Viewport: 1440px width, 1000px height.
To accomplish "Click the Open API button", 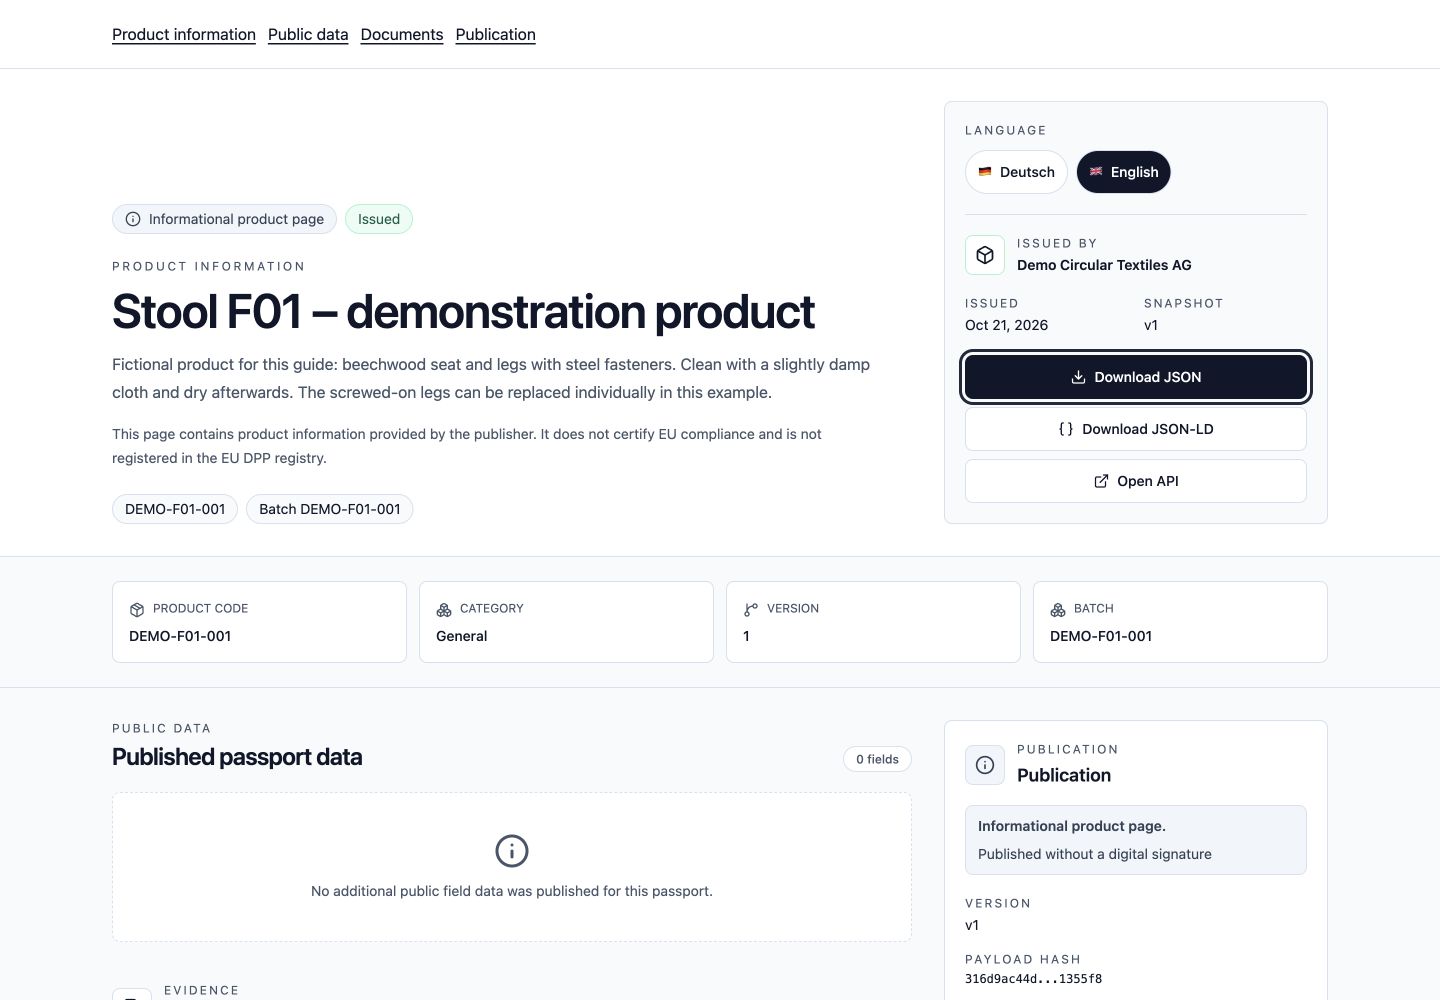I will (1136, 481).
